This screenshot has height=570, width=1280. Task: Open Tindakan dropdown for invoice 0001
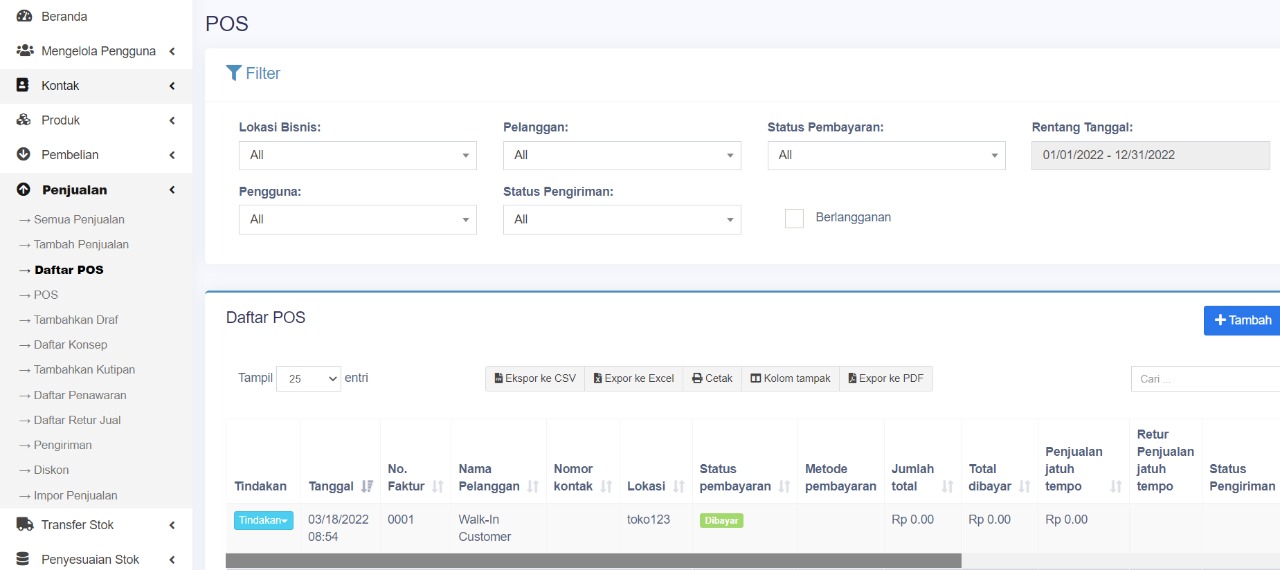click(x=264, y=520)
